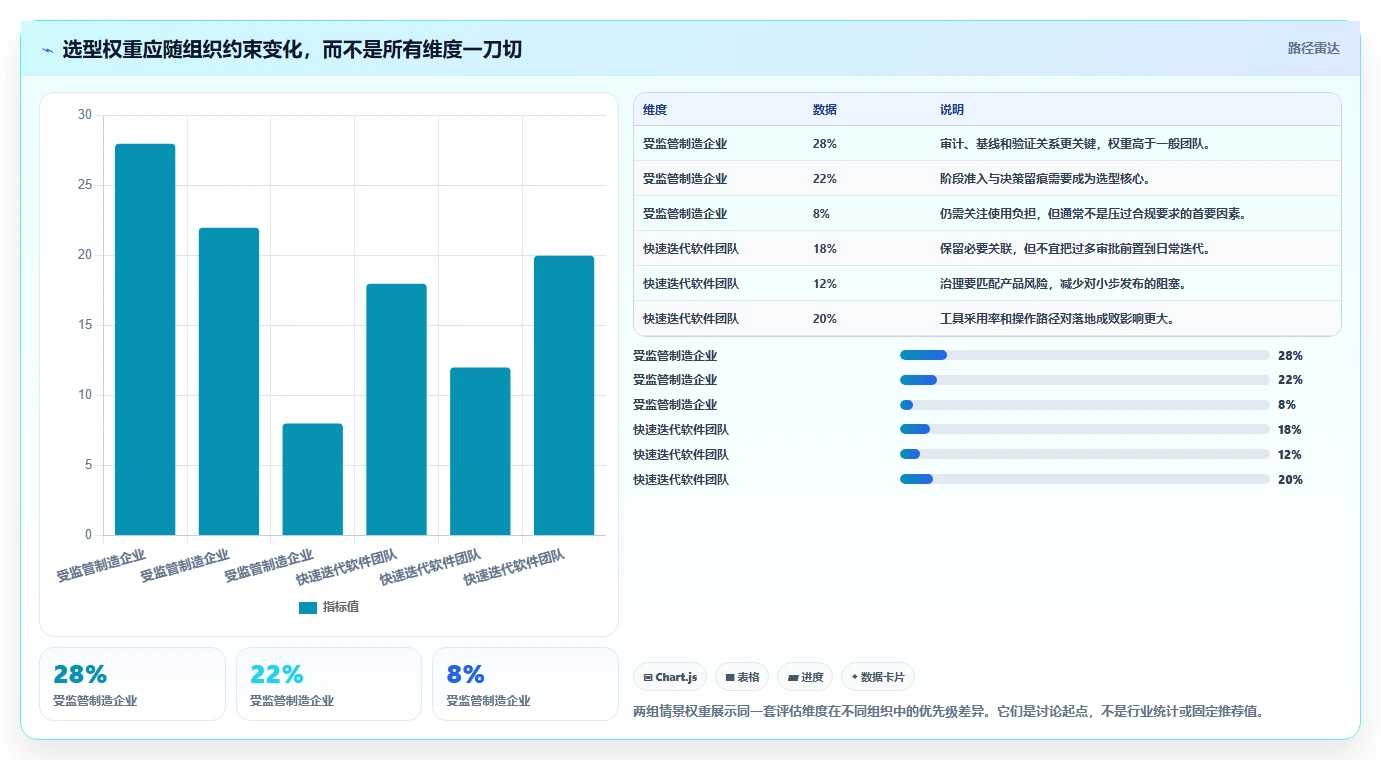This screenshot has height=760, width=1381.
Task: Open the large 28% data card
Action: [x=132, y=684]
